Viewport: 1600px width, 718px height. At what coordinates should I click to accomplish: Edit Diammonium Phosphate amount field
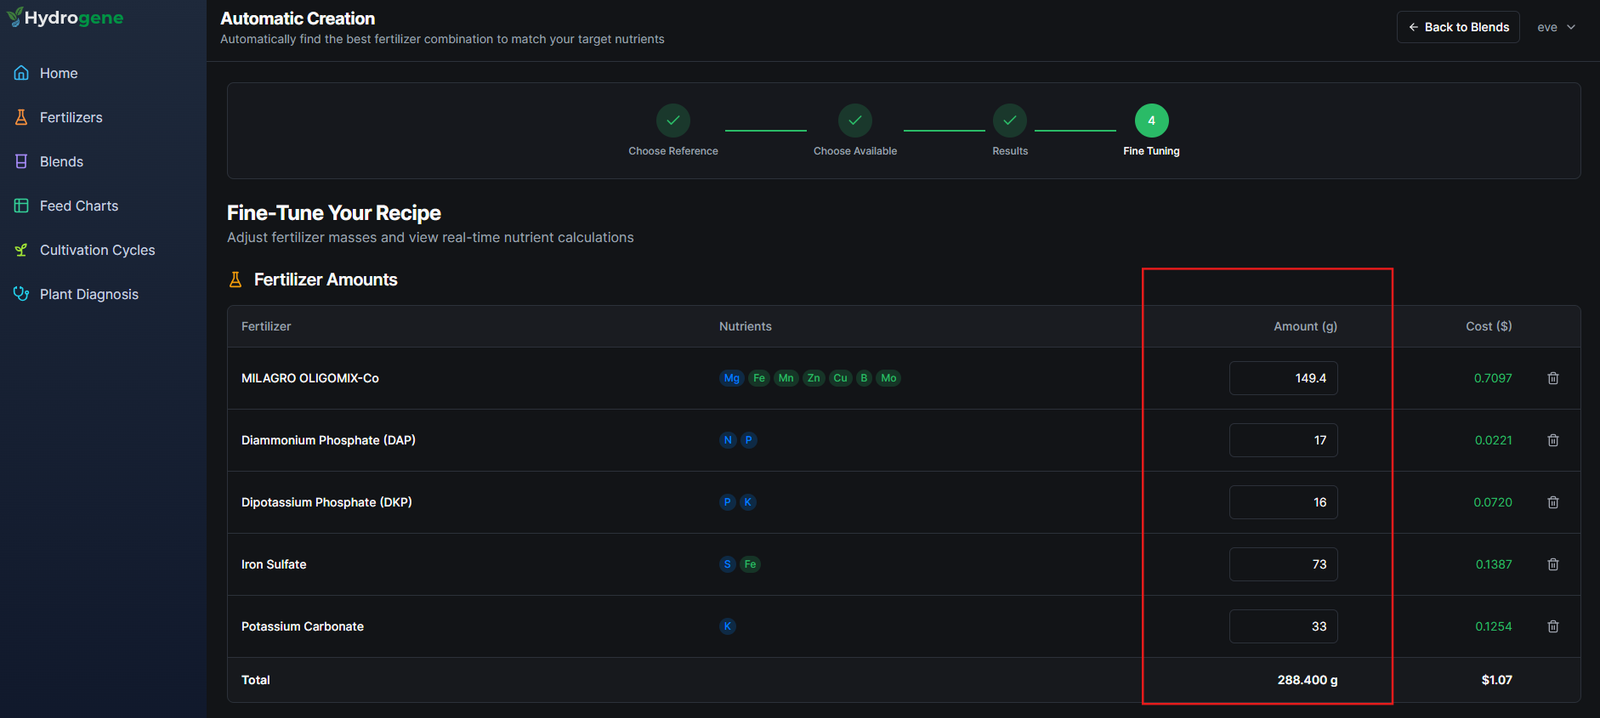1283,440
